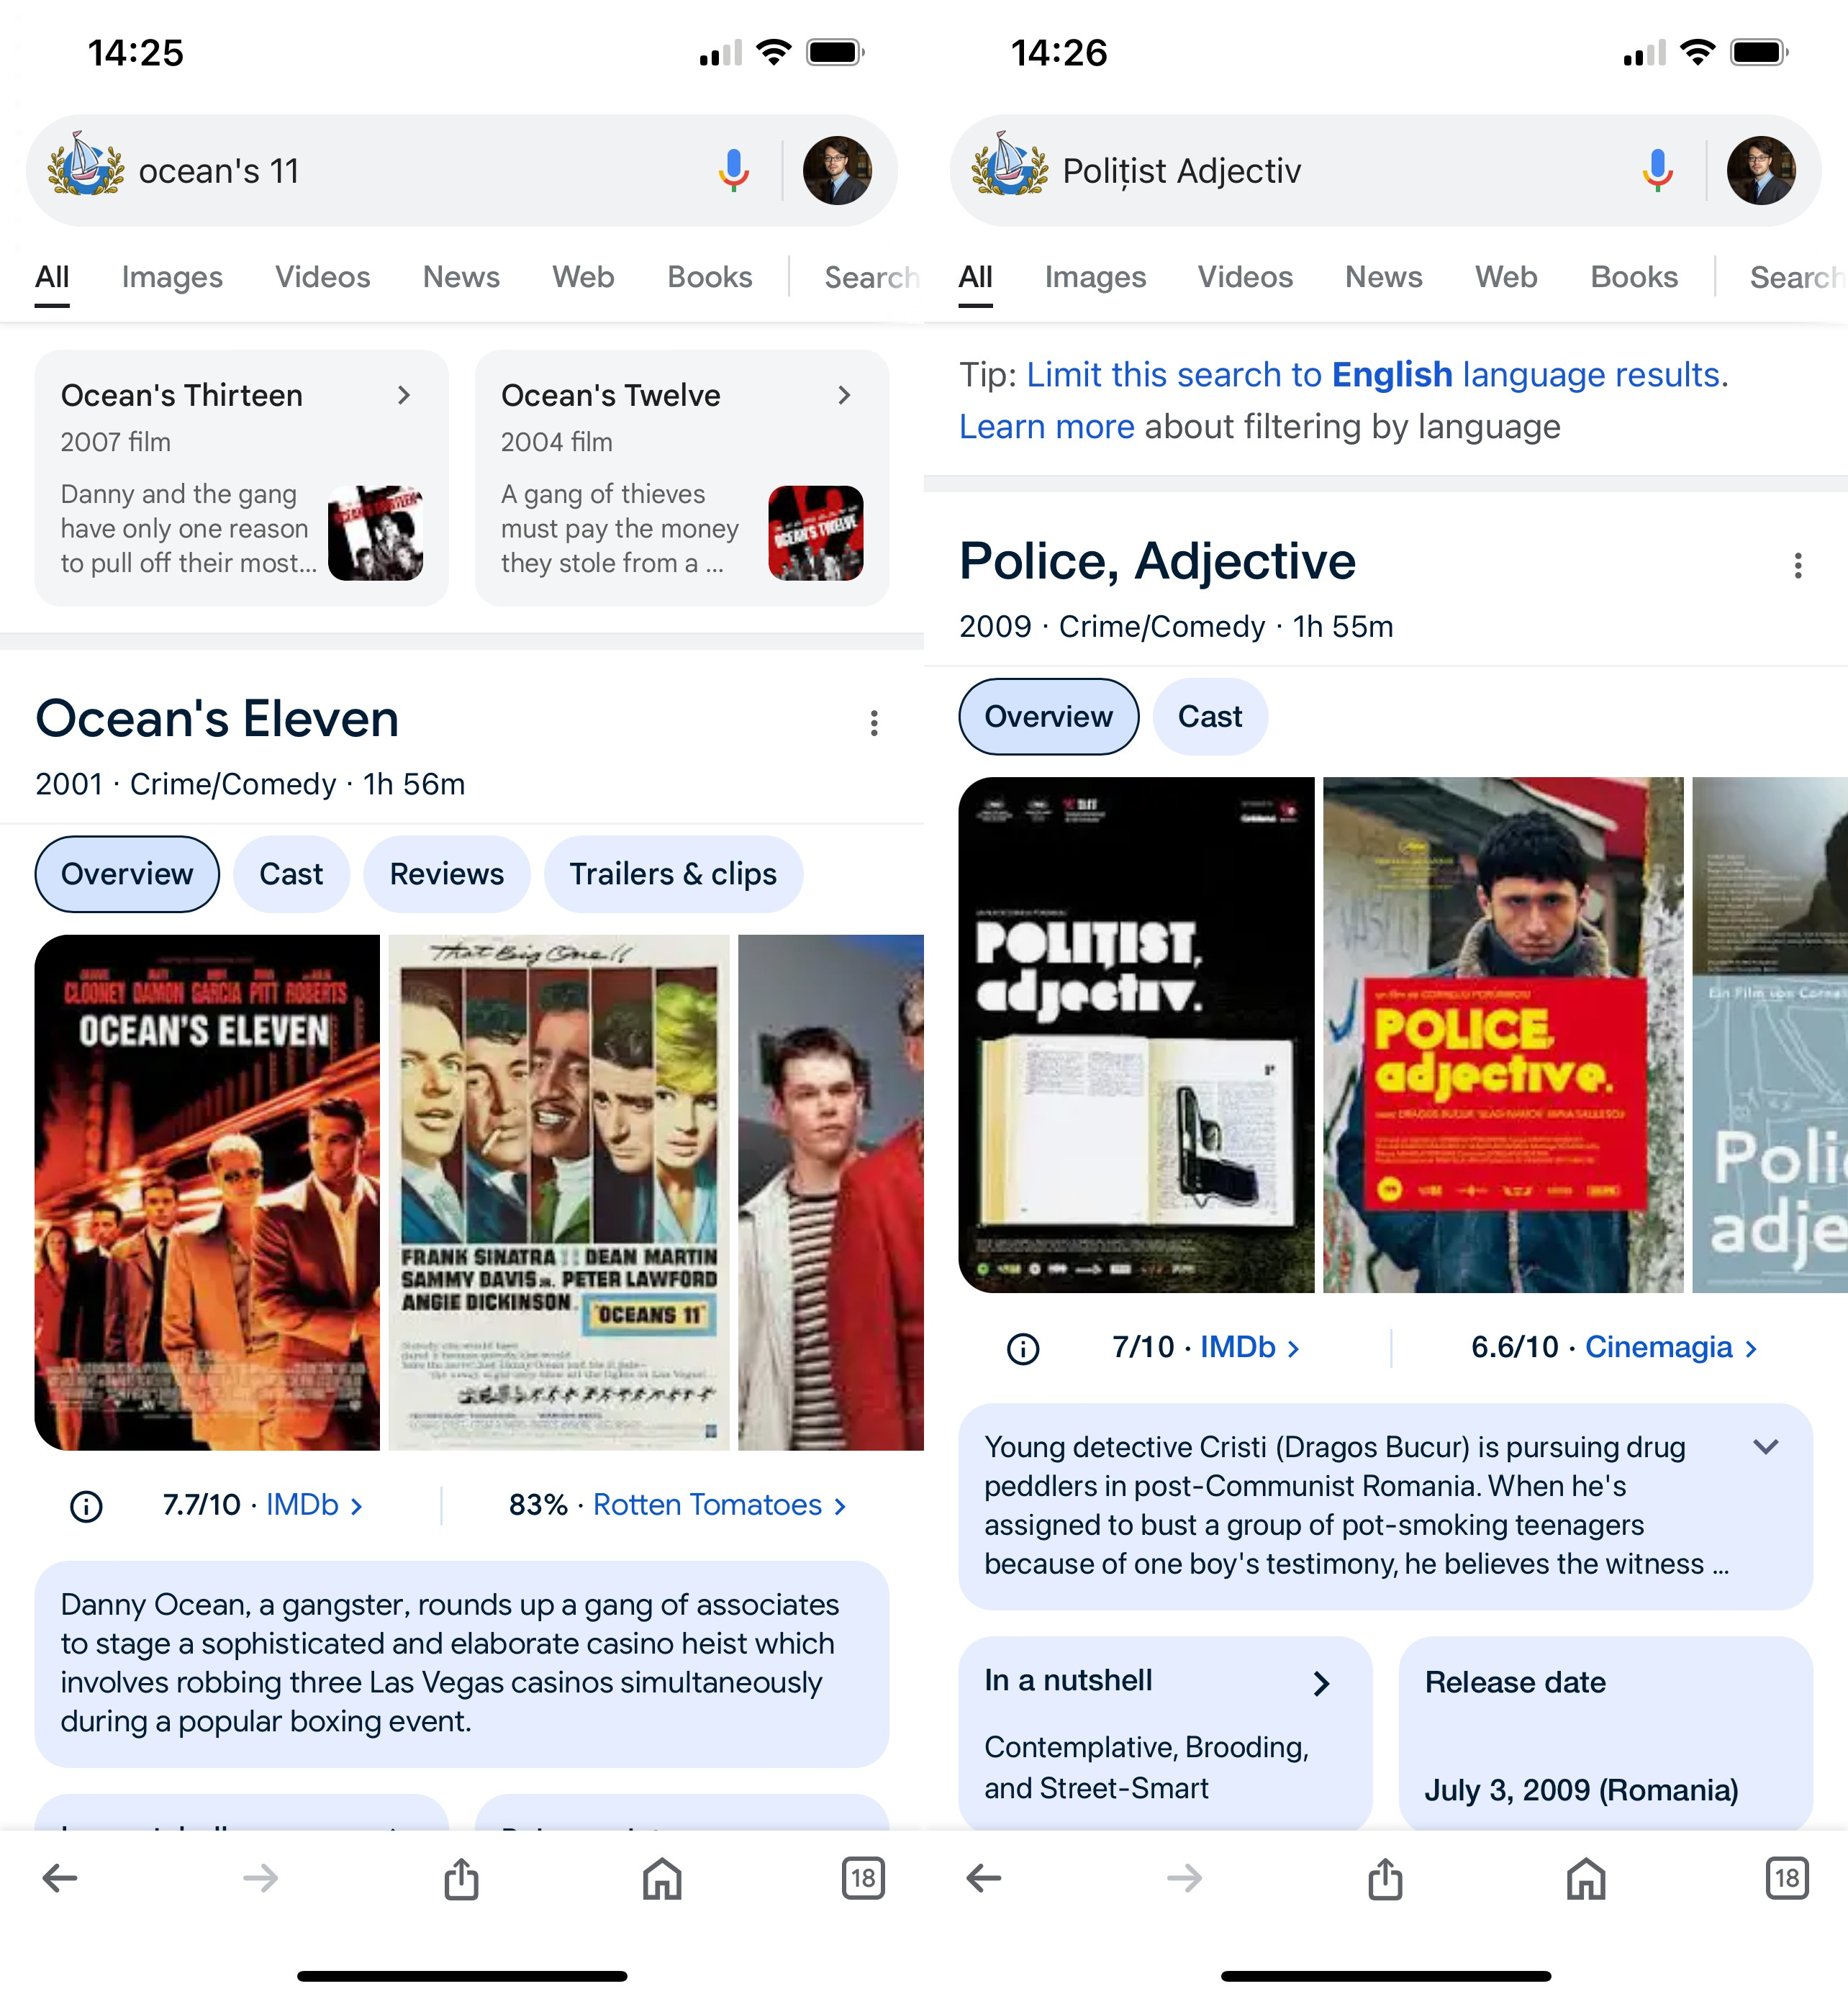Screen dimensions: 1848x1999
Task: Select Trailers & clips chip
Action: [x=673, y=874]
